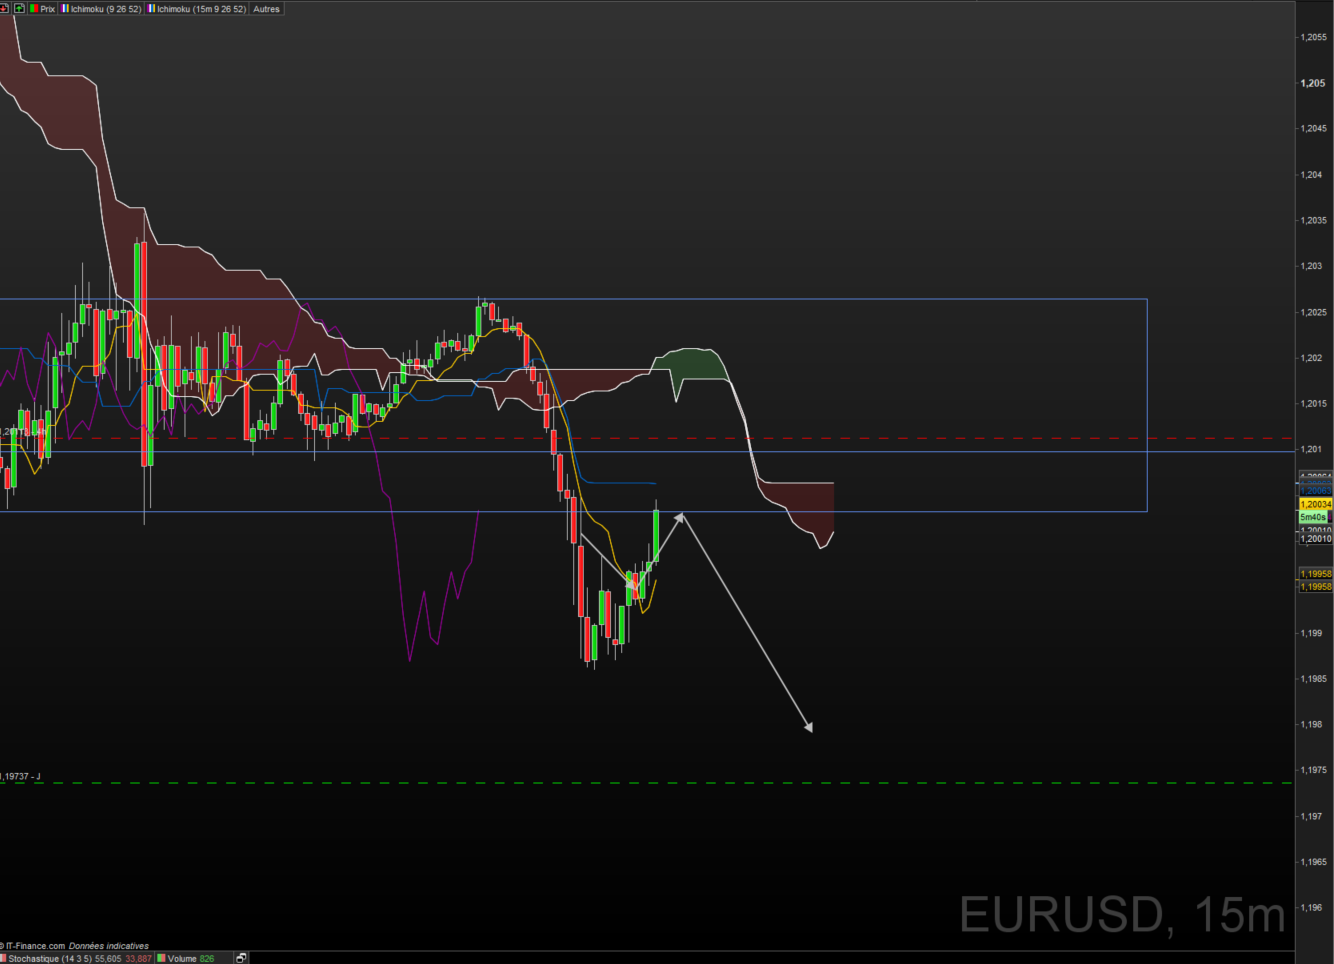Select the Stochastique (14 3 5) panel tab

77,958
